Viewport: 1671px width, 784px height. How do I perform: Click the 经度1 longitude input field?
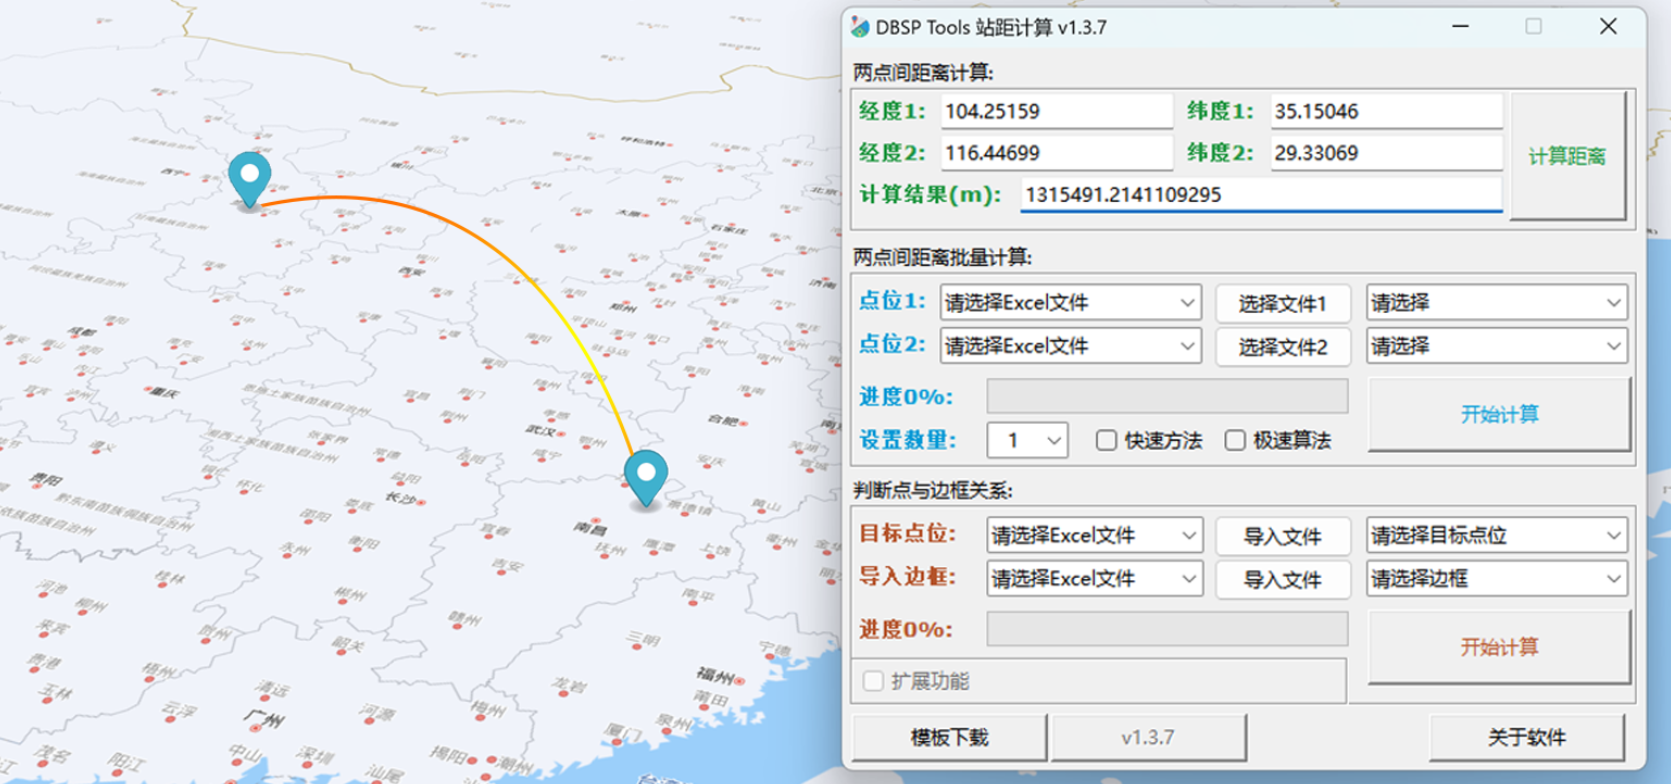tap(1056, 111)
